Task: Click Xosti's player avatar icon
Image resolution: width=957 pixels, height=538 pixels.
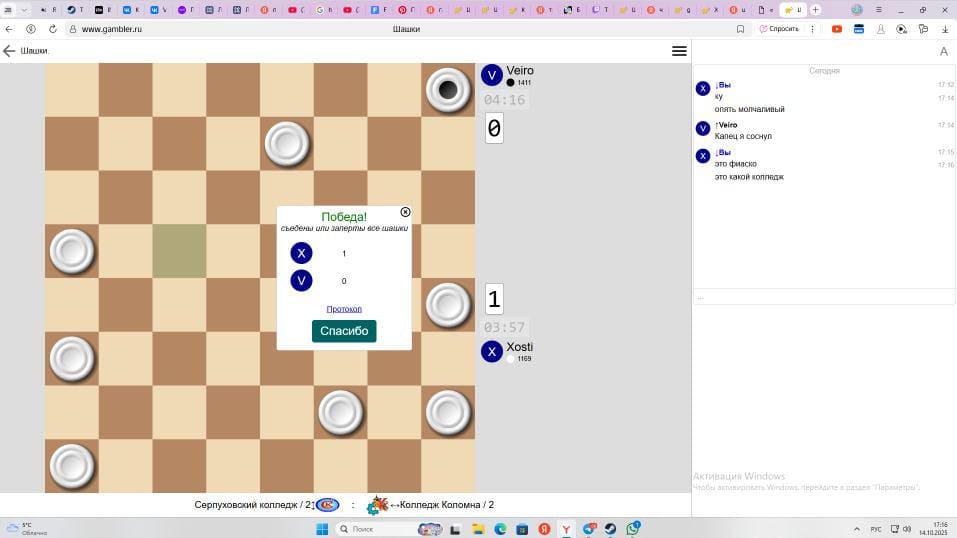Action: (x=491, y=351)
